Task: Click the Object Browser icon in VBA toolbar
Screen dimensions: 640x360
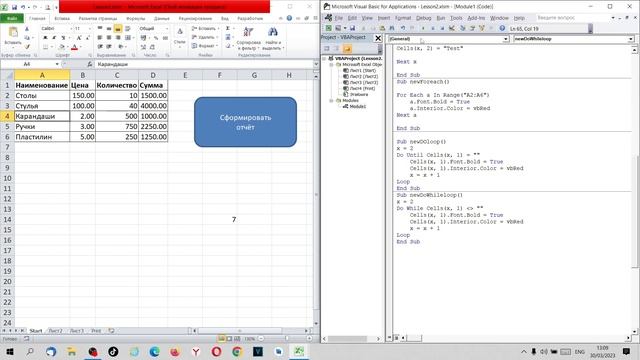Action: click(x=482, y=28)
